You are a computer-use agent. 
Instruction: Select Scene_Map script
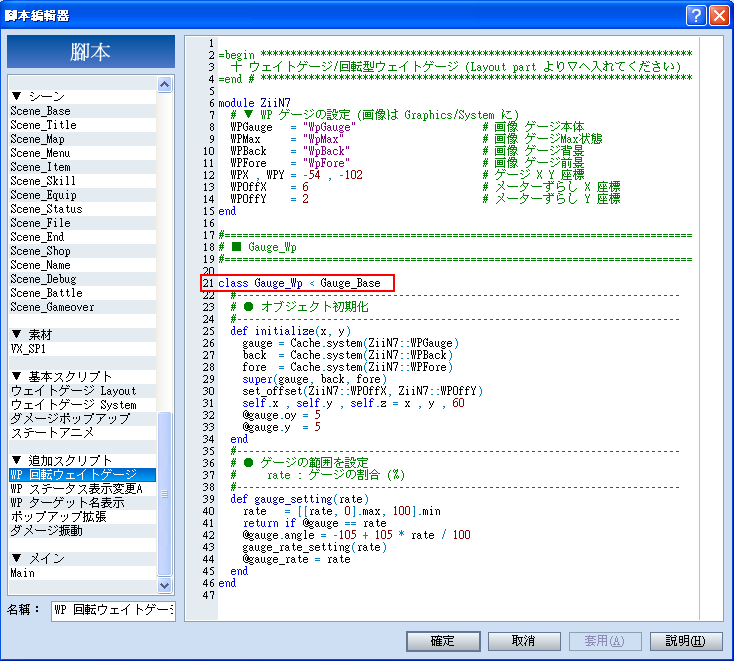[82, 139]
